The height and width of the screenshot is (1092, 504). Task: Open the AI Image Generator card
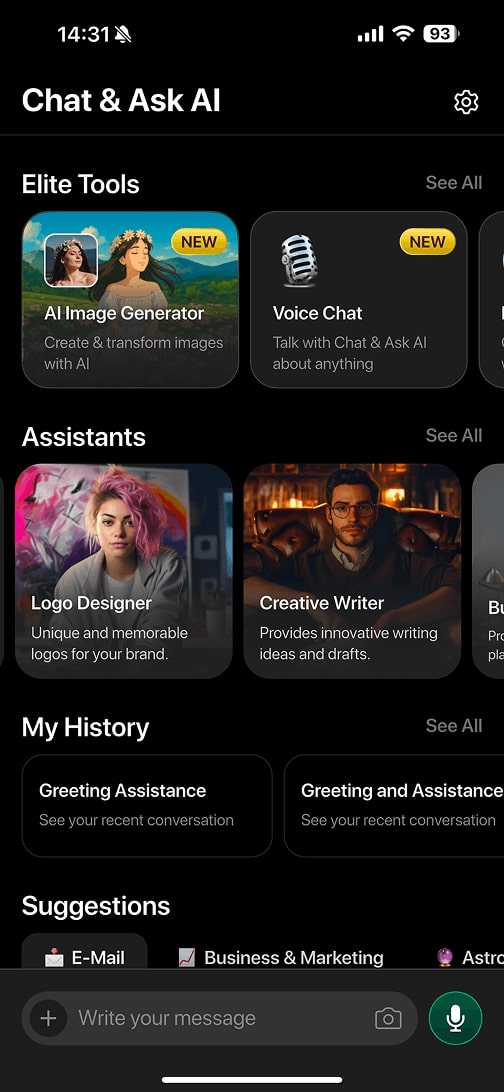[130, 299]
